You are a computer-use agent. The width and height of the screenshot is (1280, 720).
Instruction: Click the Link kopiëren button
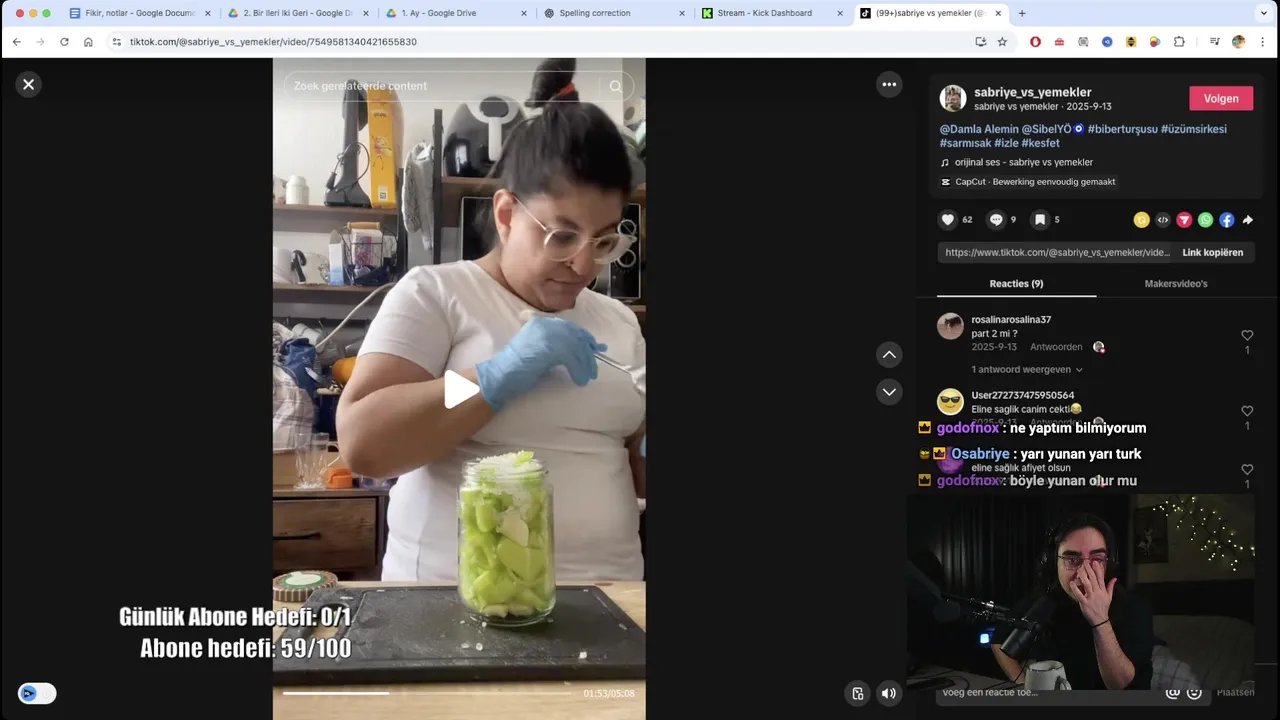(1212, 253)
